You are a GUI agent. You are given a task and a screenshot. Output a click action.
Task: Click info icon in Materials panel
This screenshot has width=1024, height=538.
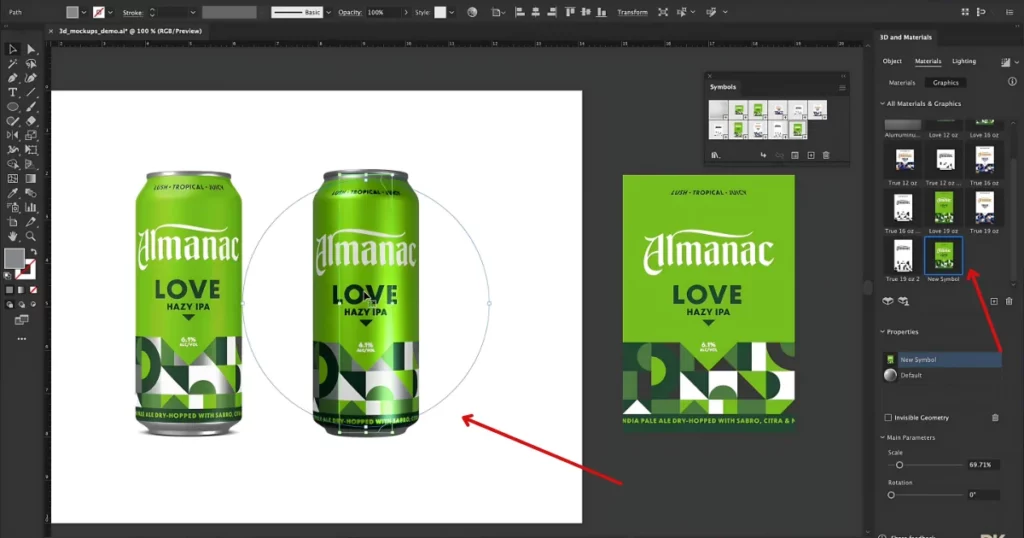[x=1012, y=82]
